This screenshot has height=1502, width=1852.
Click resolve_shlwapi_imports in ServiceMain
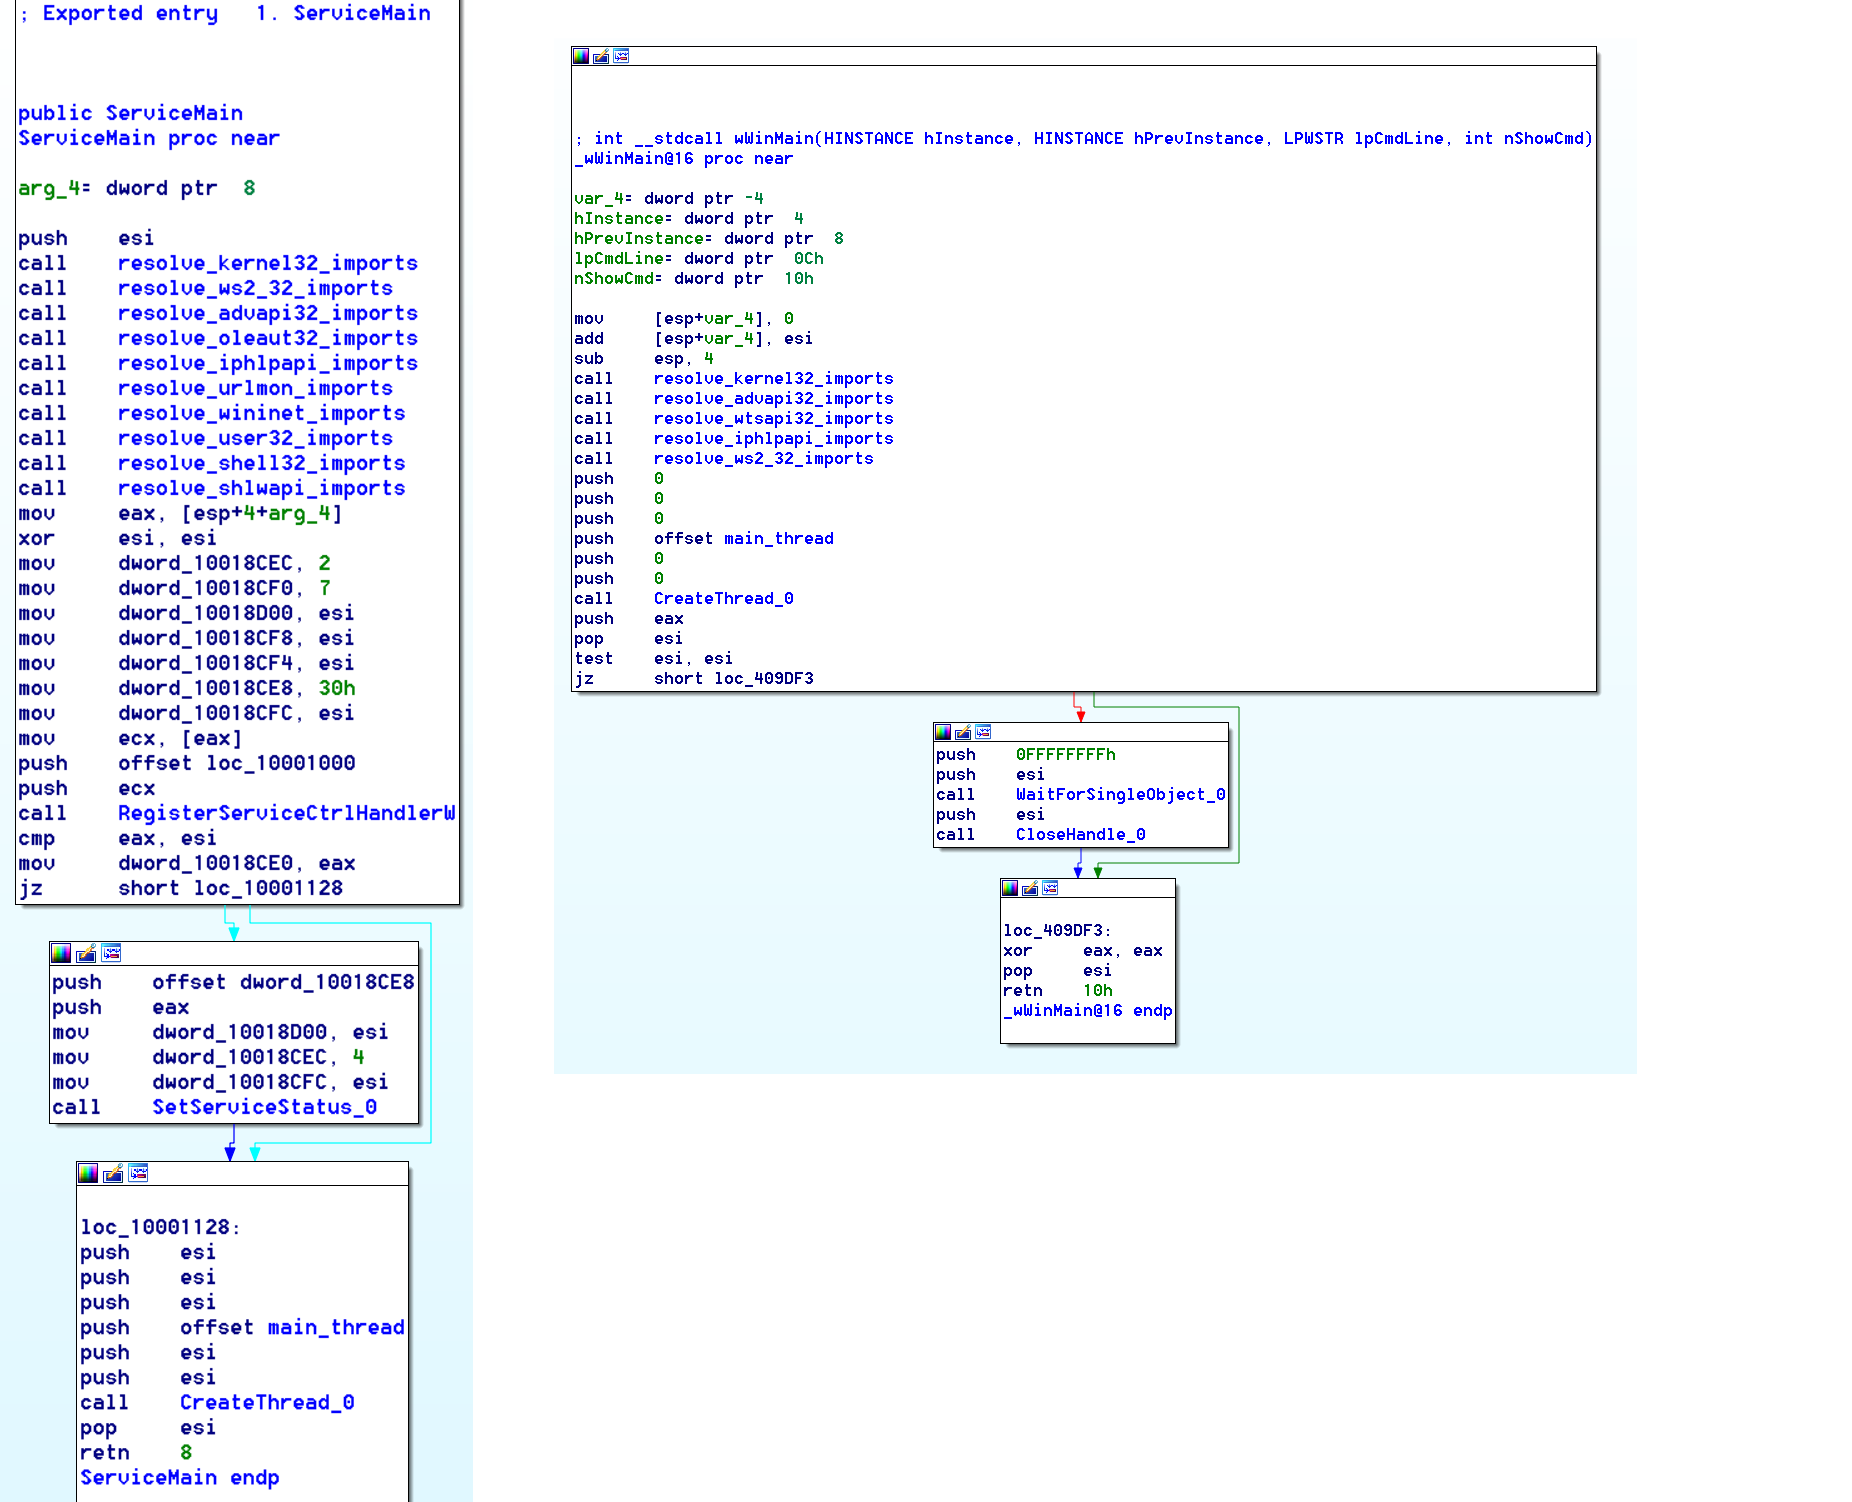(x=262, y=488)
